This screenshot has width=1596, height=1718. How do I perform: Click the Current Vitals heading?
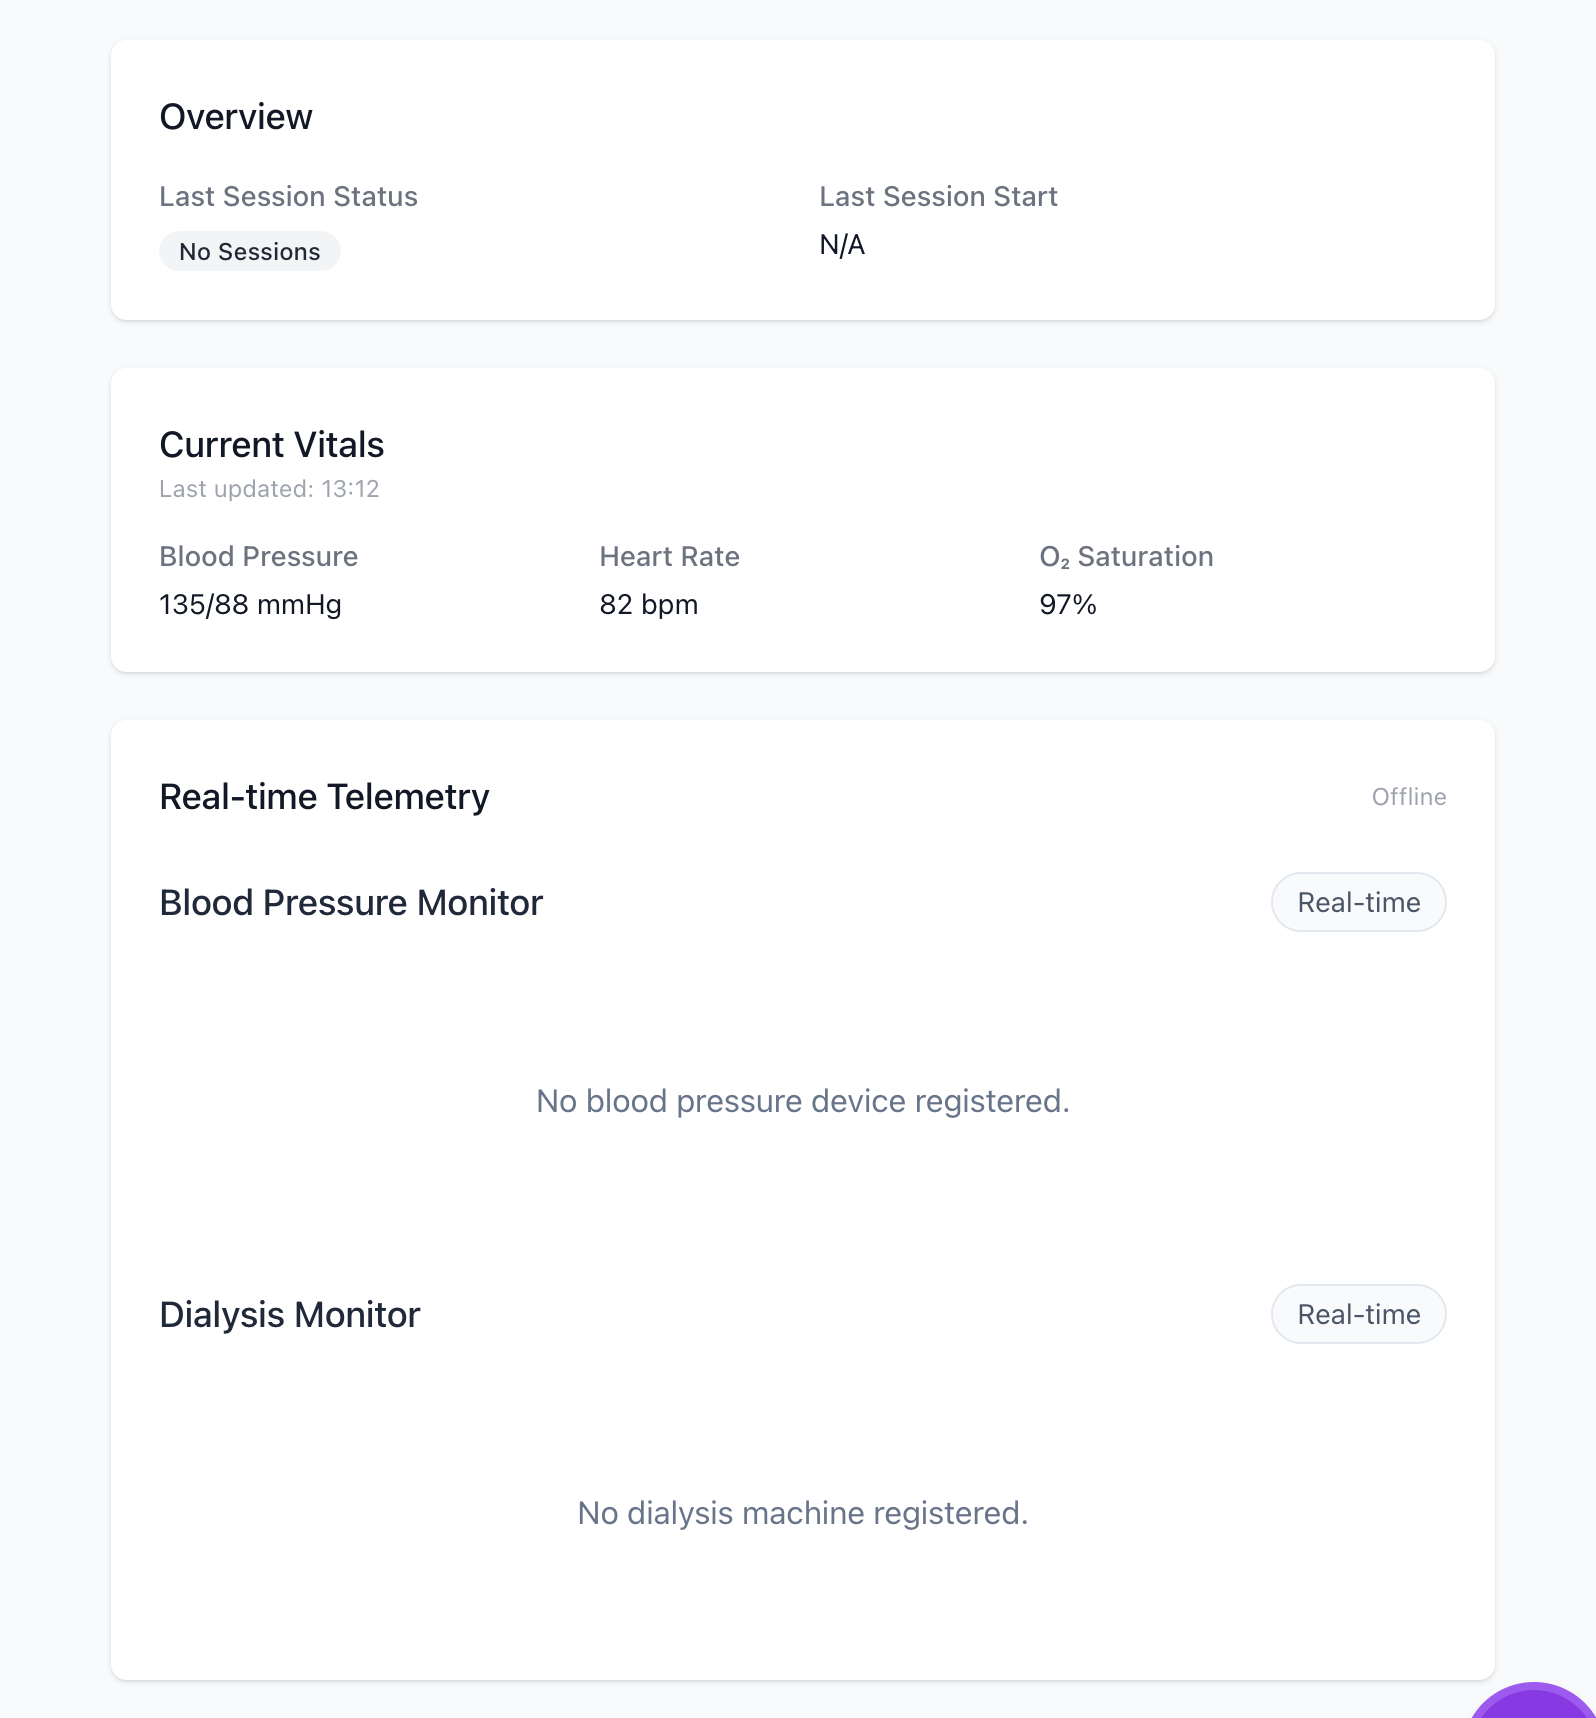pyautogui.click(x=272, y=445)
